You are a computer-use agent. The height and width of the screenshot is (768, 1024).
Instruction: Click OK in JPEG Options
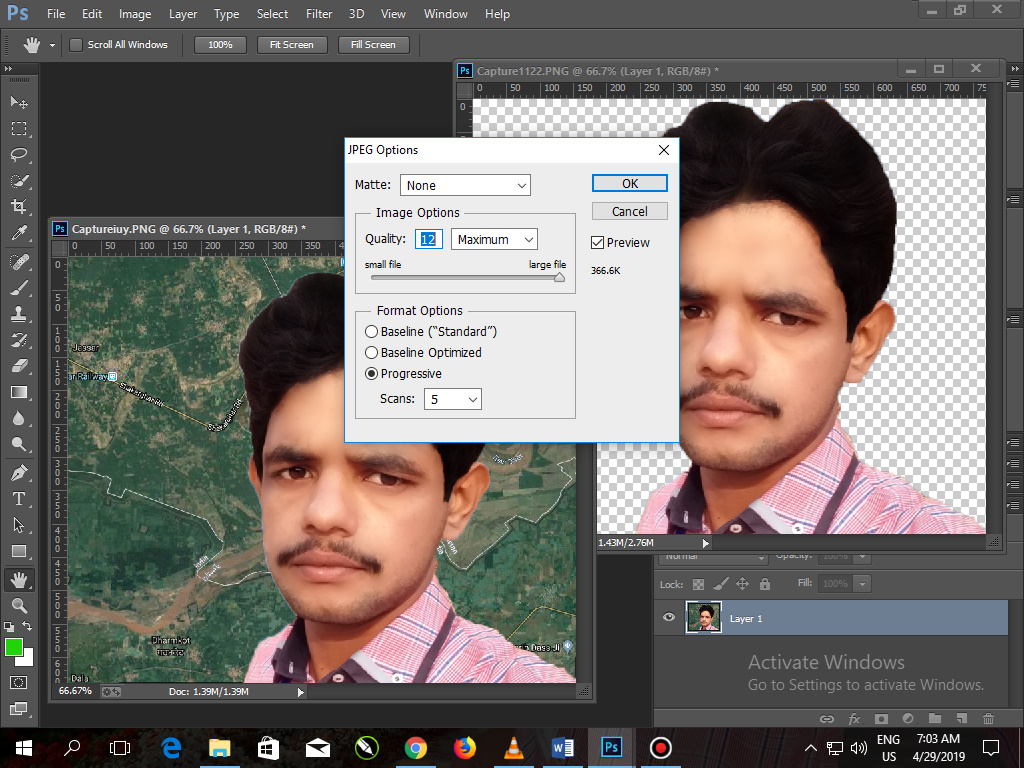coord(630,183)
